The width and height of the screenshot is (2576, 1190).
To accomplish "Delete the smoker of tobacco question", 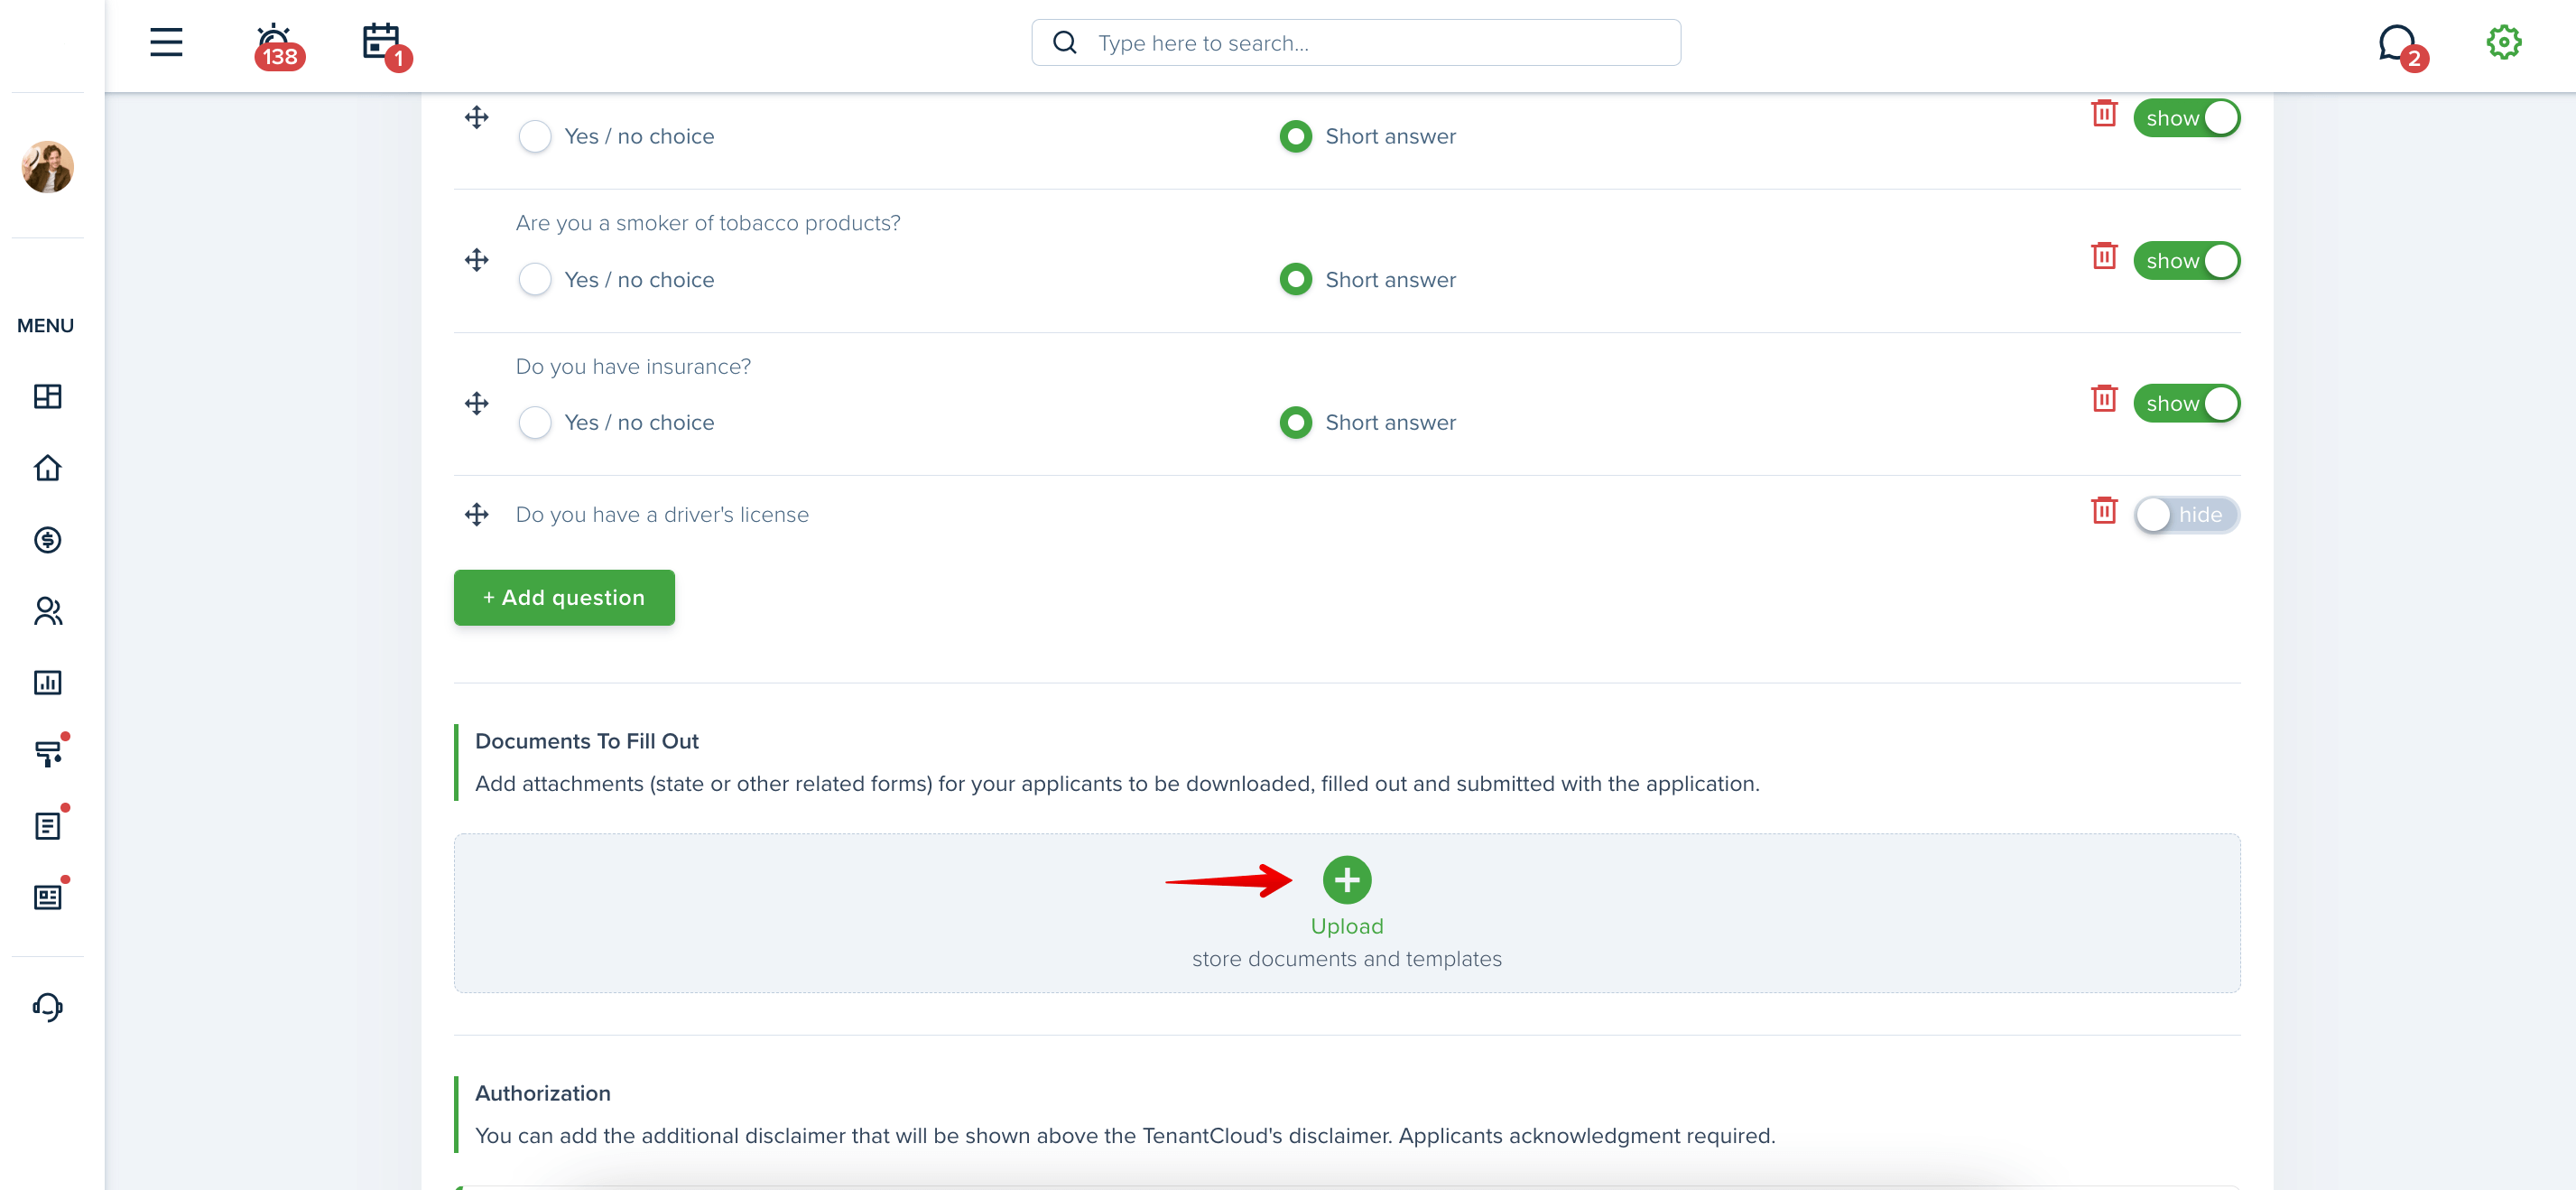I will point(2104,255).
